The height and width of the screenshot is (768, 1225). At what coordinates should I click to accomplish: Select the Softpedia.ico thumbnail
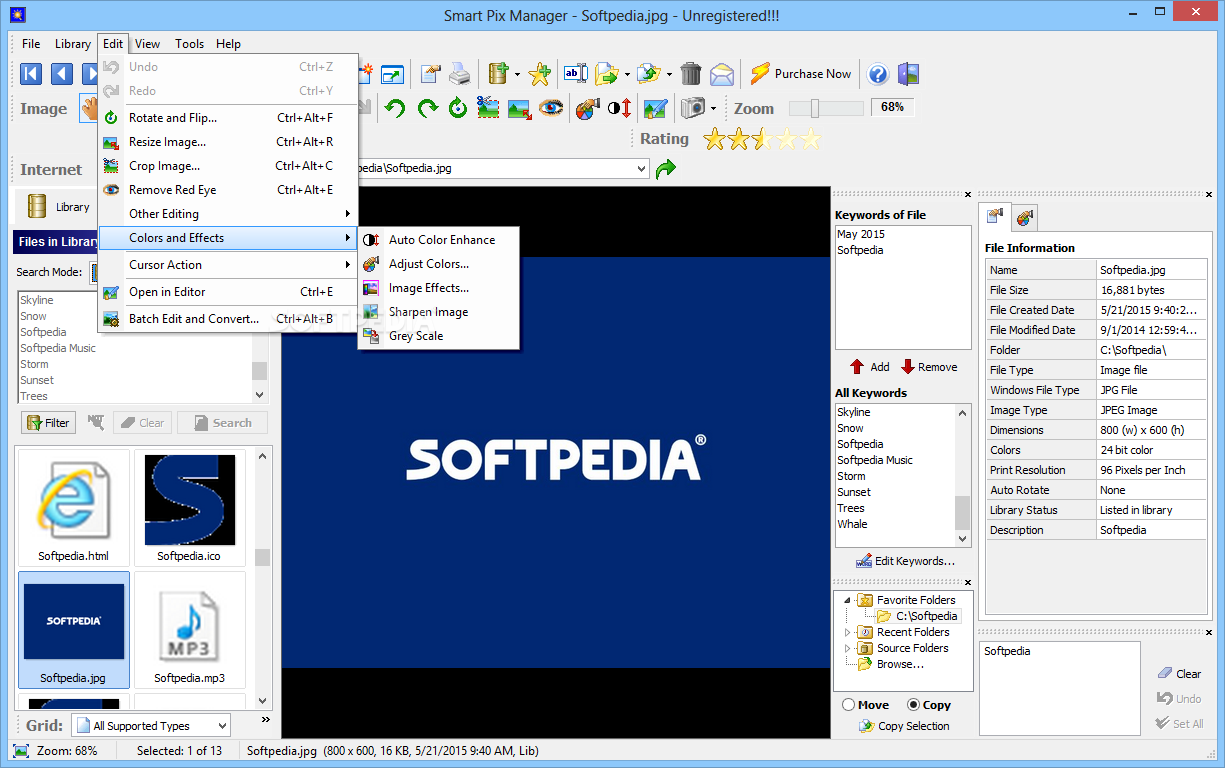coord(190,509)
